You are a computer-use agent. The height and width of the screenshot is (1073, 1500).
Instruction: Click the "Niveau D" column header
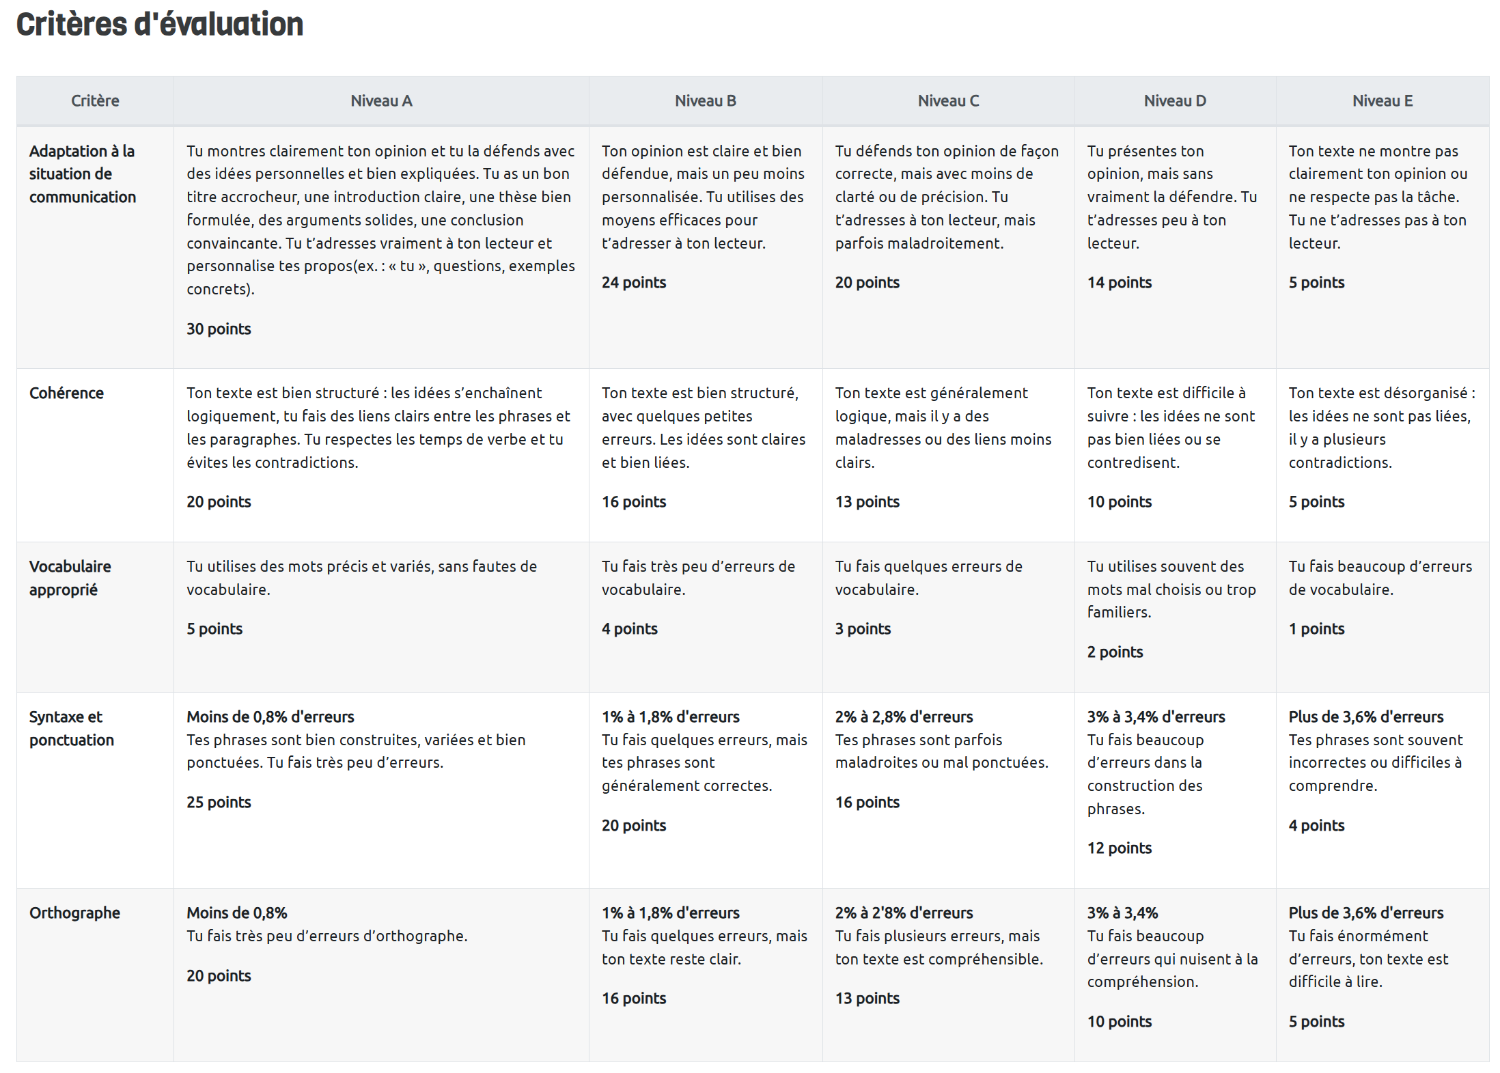point(1175,101)
